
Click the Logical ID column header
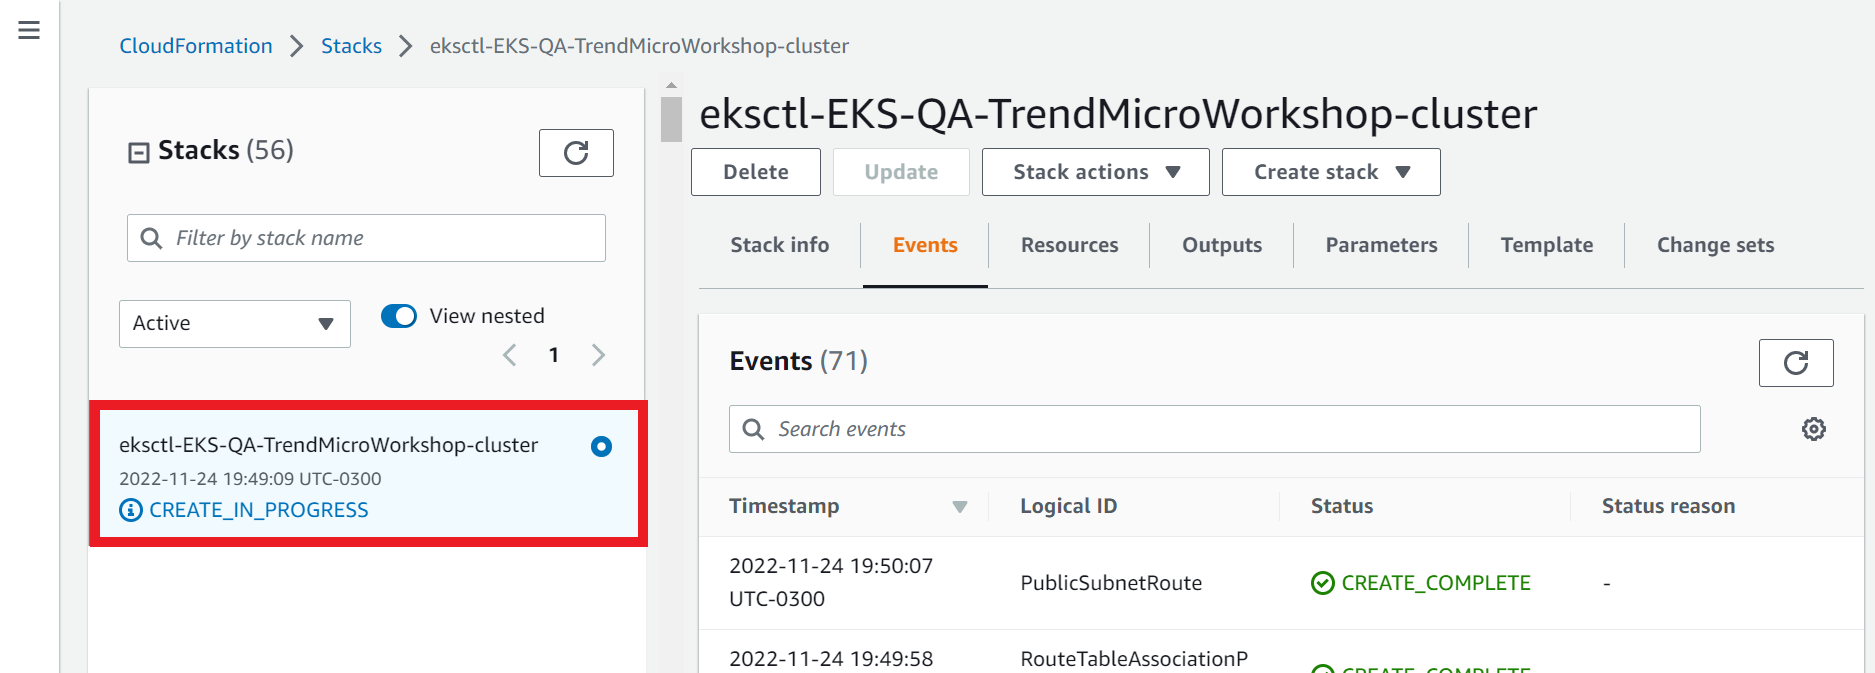pos(1069,506)
